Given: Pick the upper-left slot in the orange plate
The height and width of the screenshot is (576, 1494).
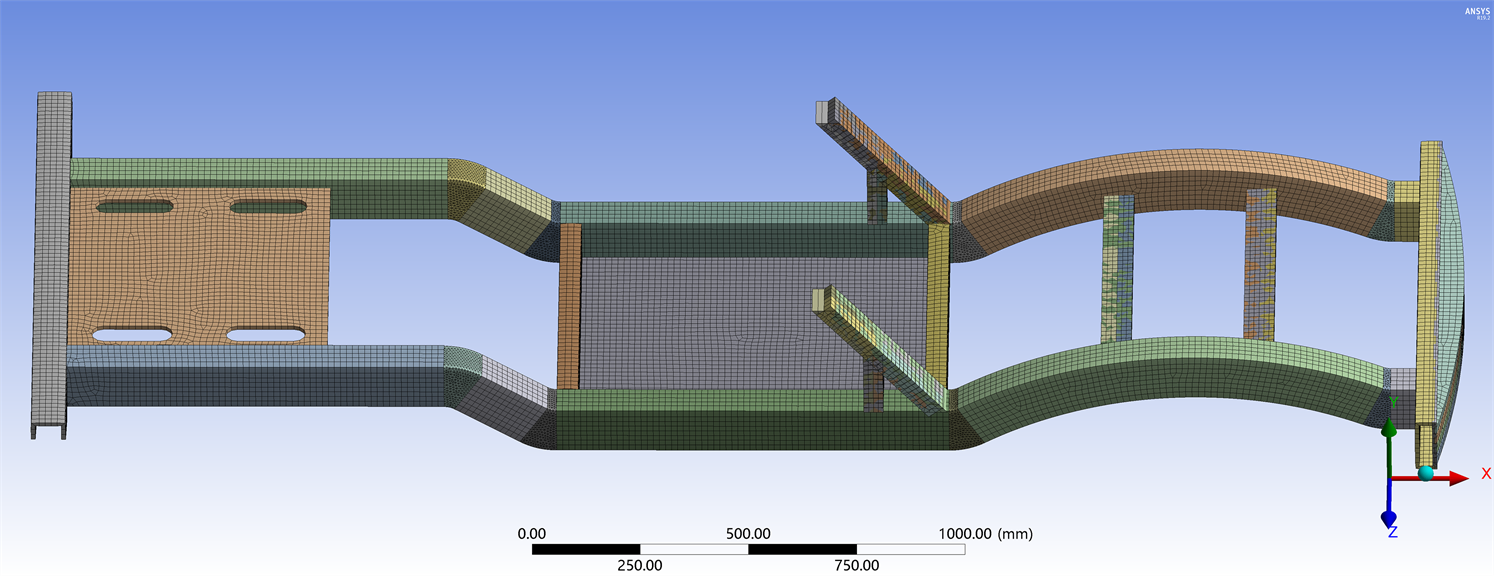Looking at the screenshot, I should tap(134, 208).
